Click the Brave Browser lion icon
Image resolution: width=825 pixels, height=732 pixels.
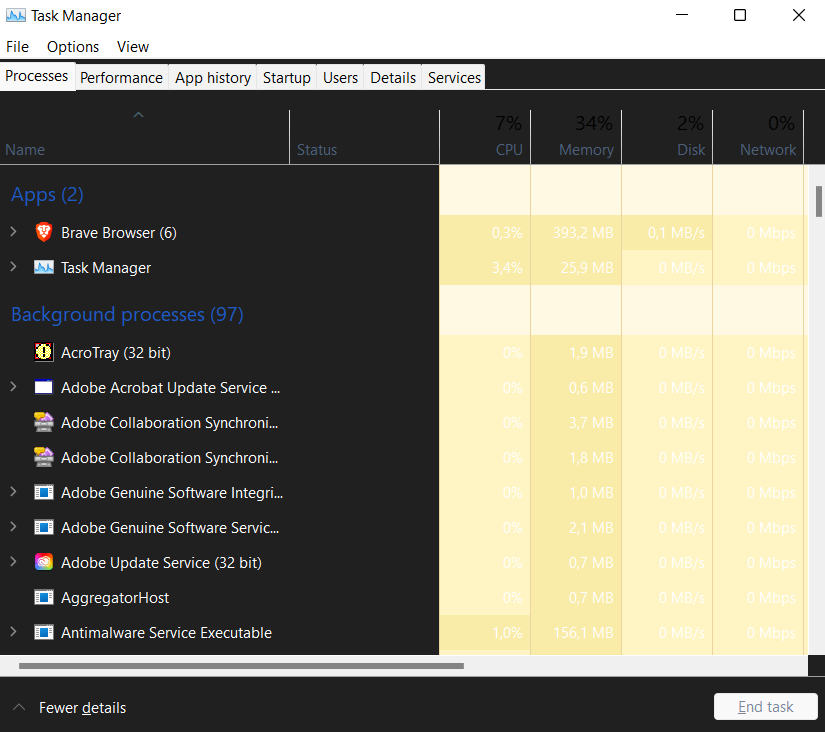(44, 232)
